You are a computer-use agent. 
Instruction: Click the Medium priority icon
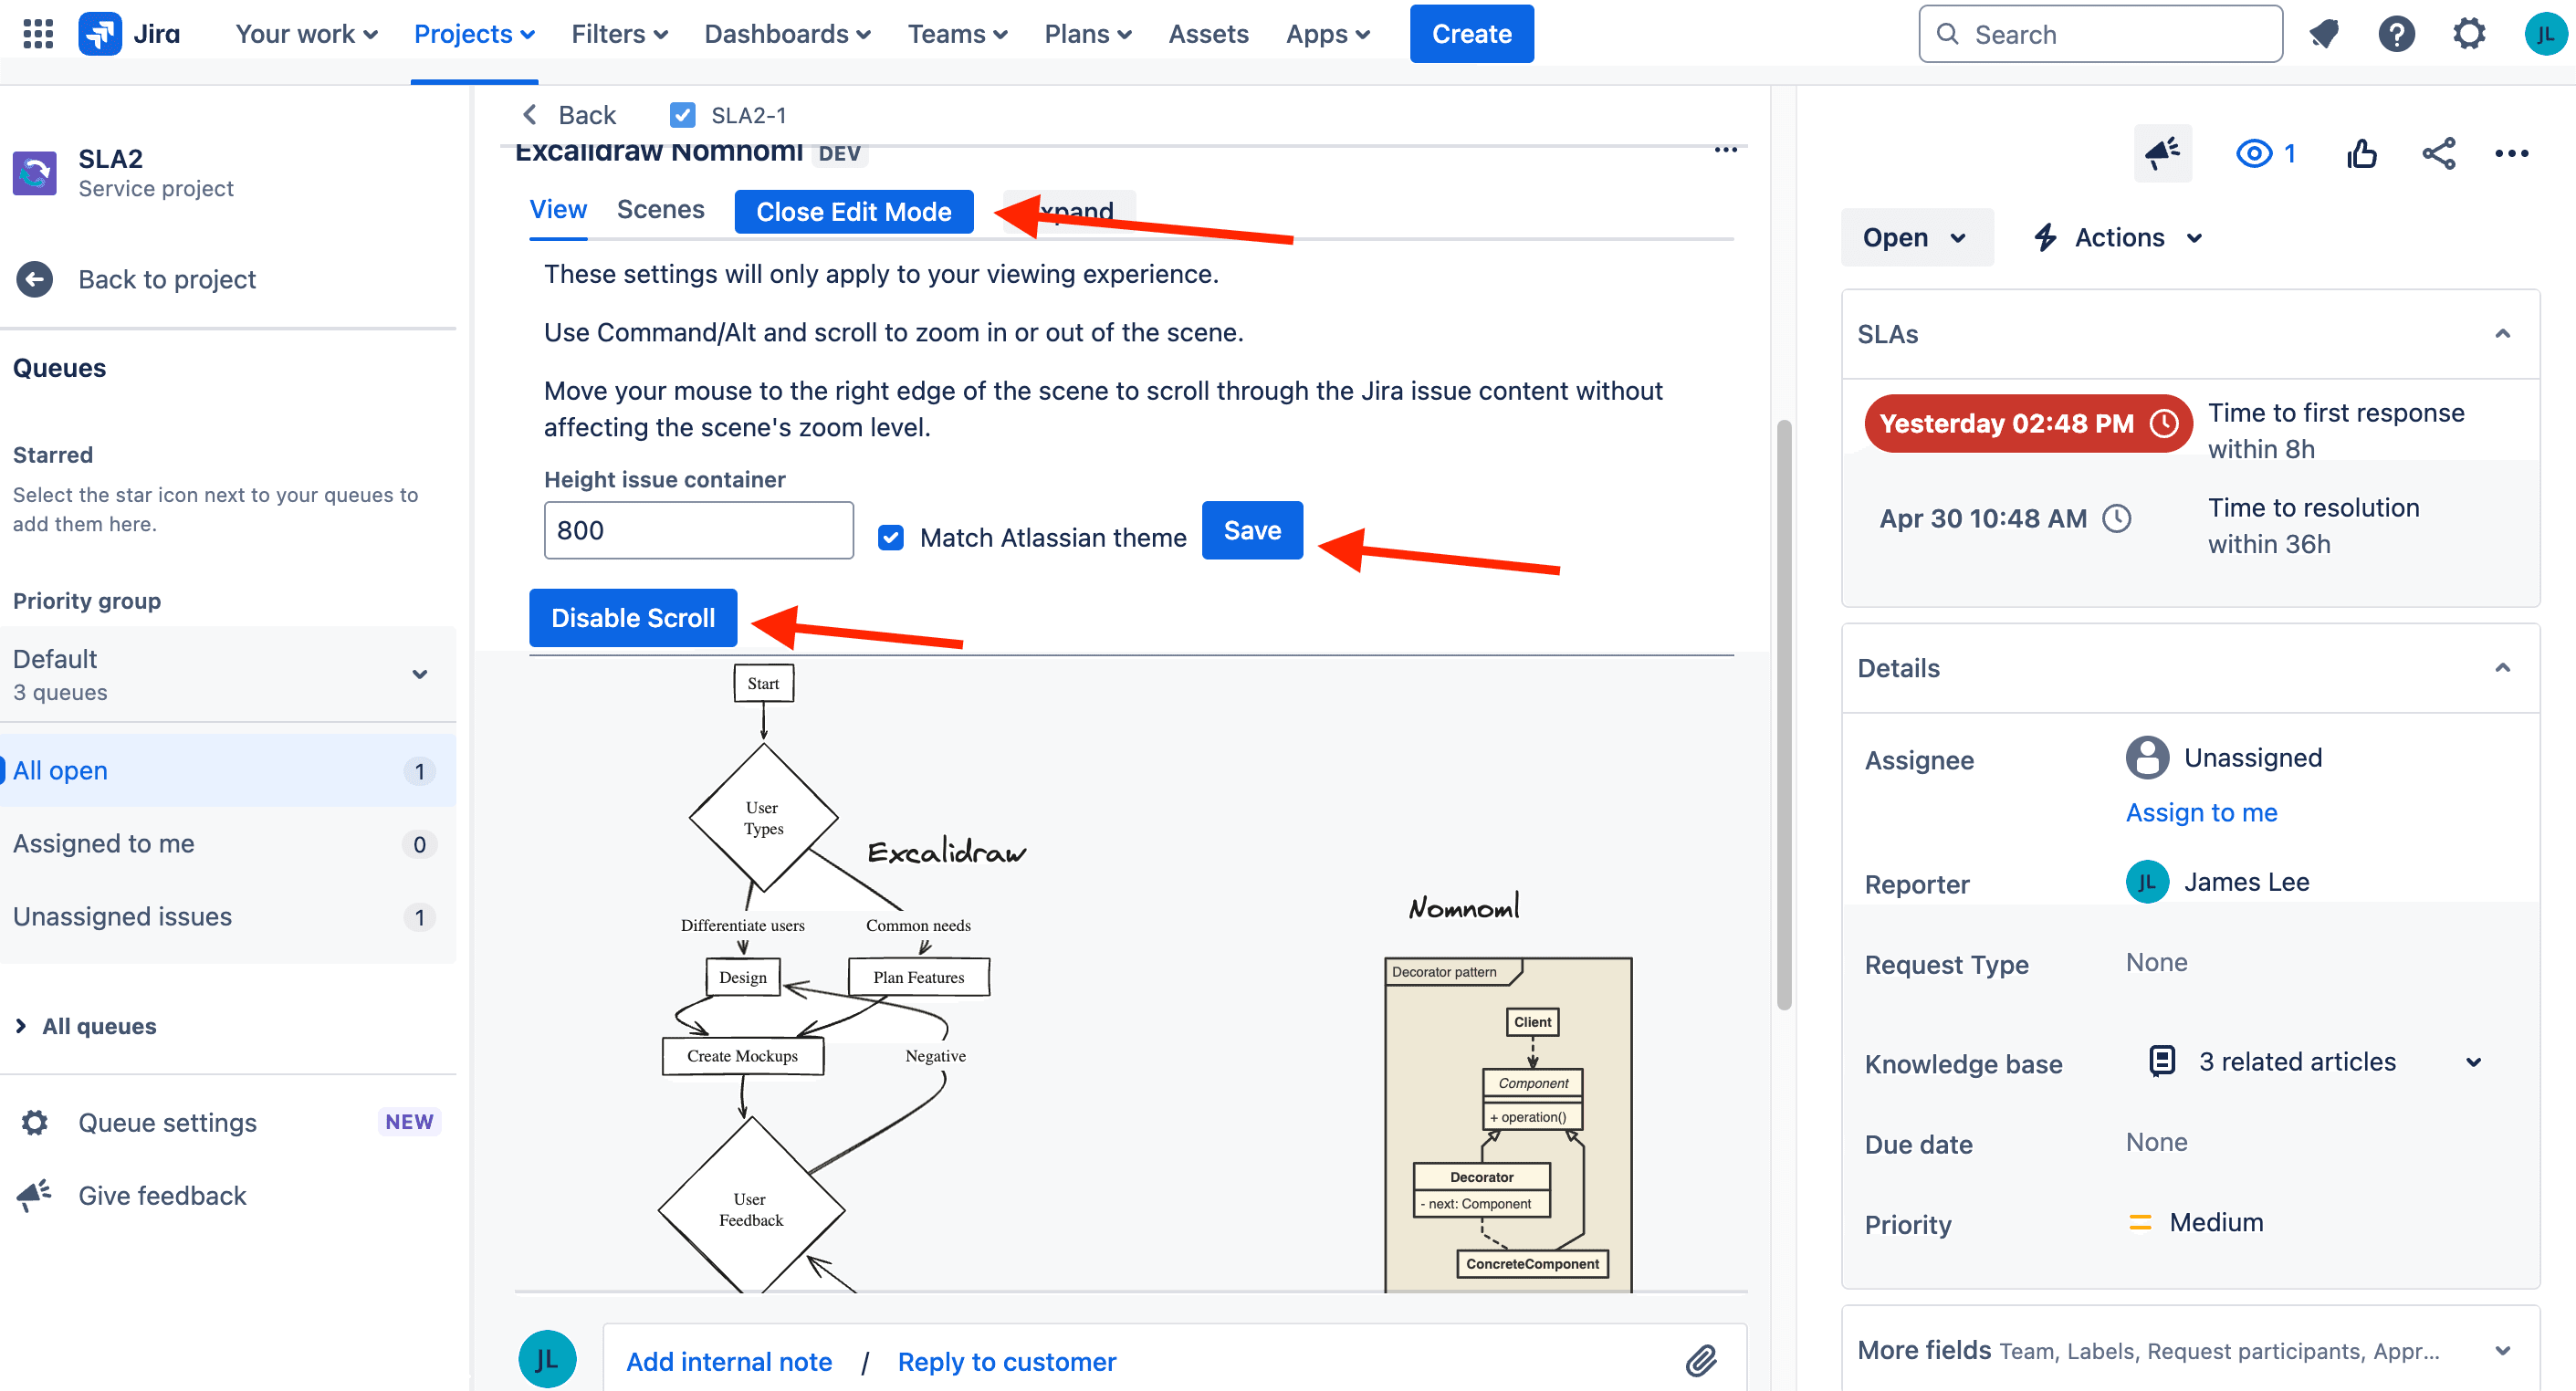click(x=2140, y=1222)
